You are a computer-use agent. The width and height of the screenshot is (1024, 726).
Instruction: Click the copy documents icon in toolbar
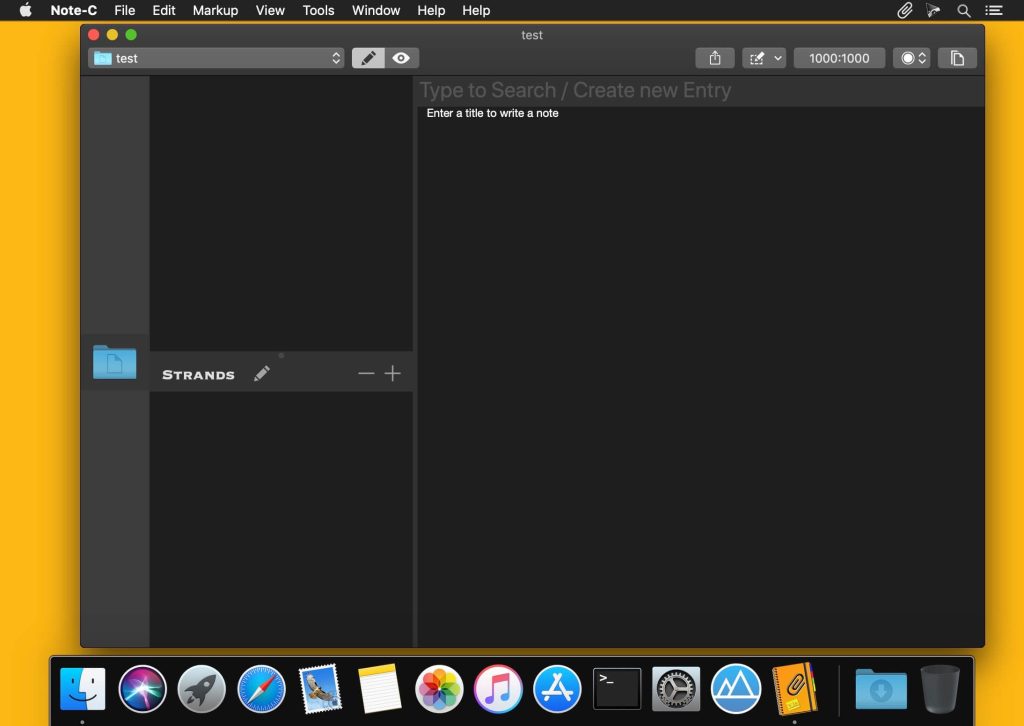point(957,58)
